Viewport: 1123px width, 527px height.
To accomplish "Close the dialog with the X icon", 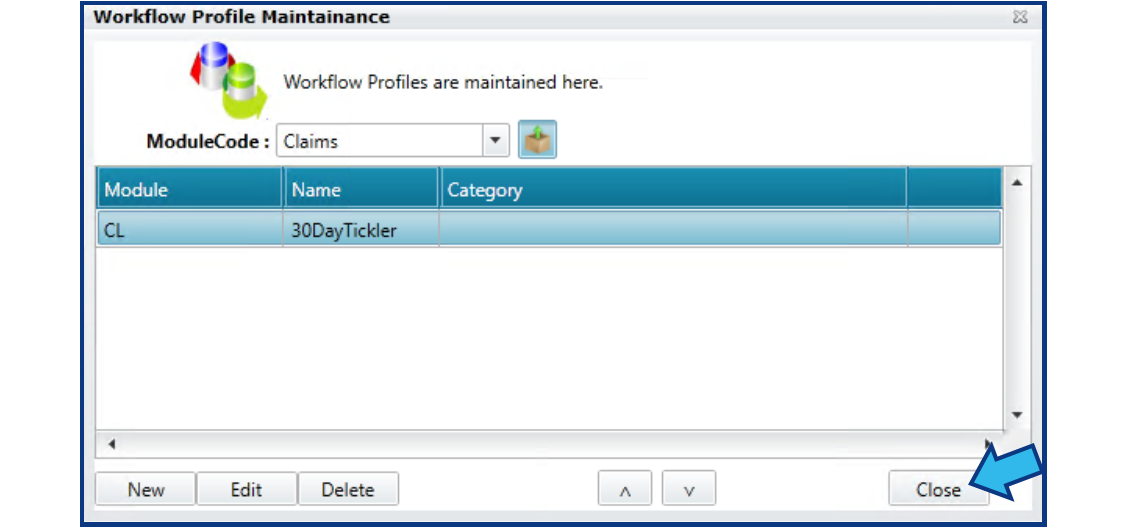I will (x=1020, y=17).
